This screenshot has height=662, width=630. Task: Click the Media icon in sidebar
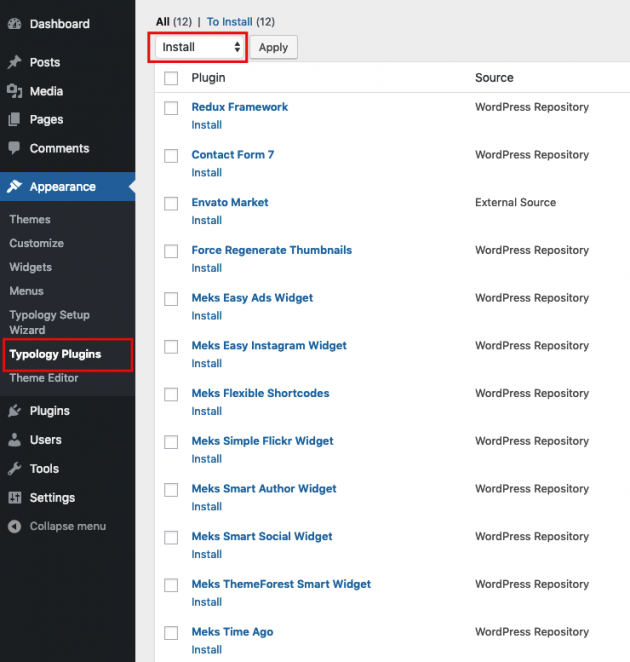click(14, 91)
